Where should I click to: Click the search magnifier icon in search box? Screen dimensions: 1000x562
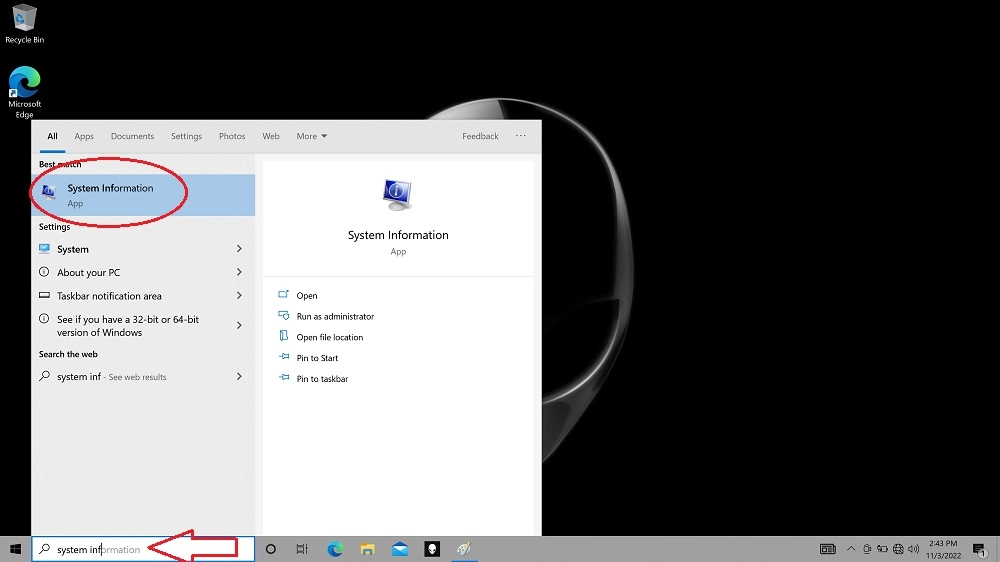[x=45, y=549]
